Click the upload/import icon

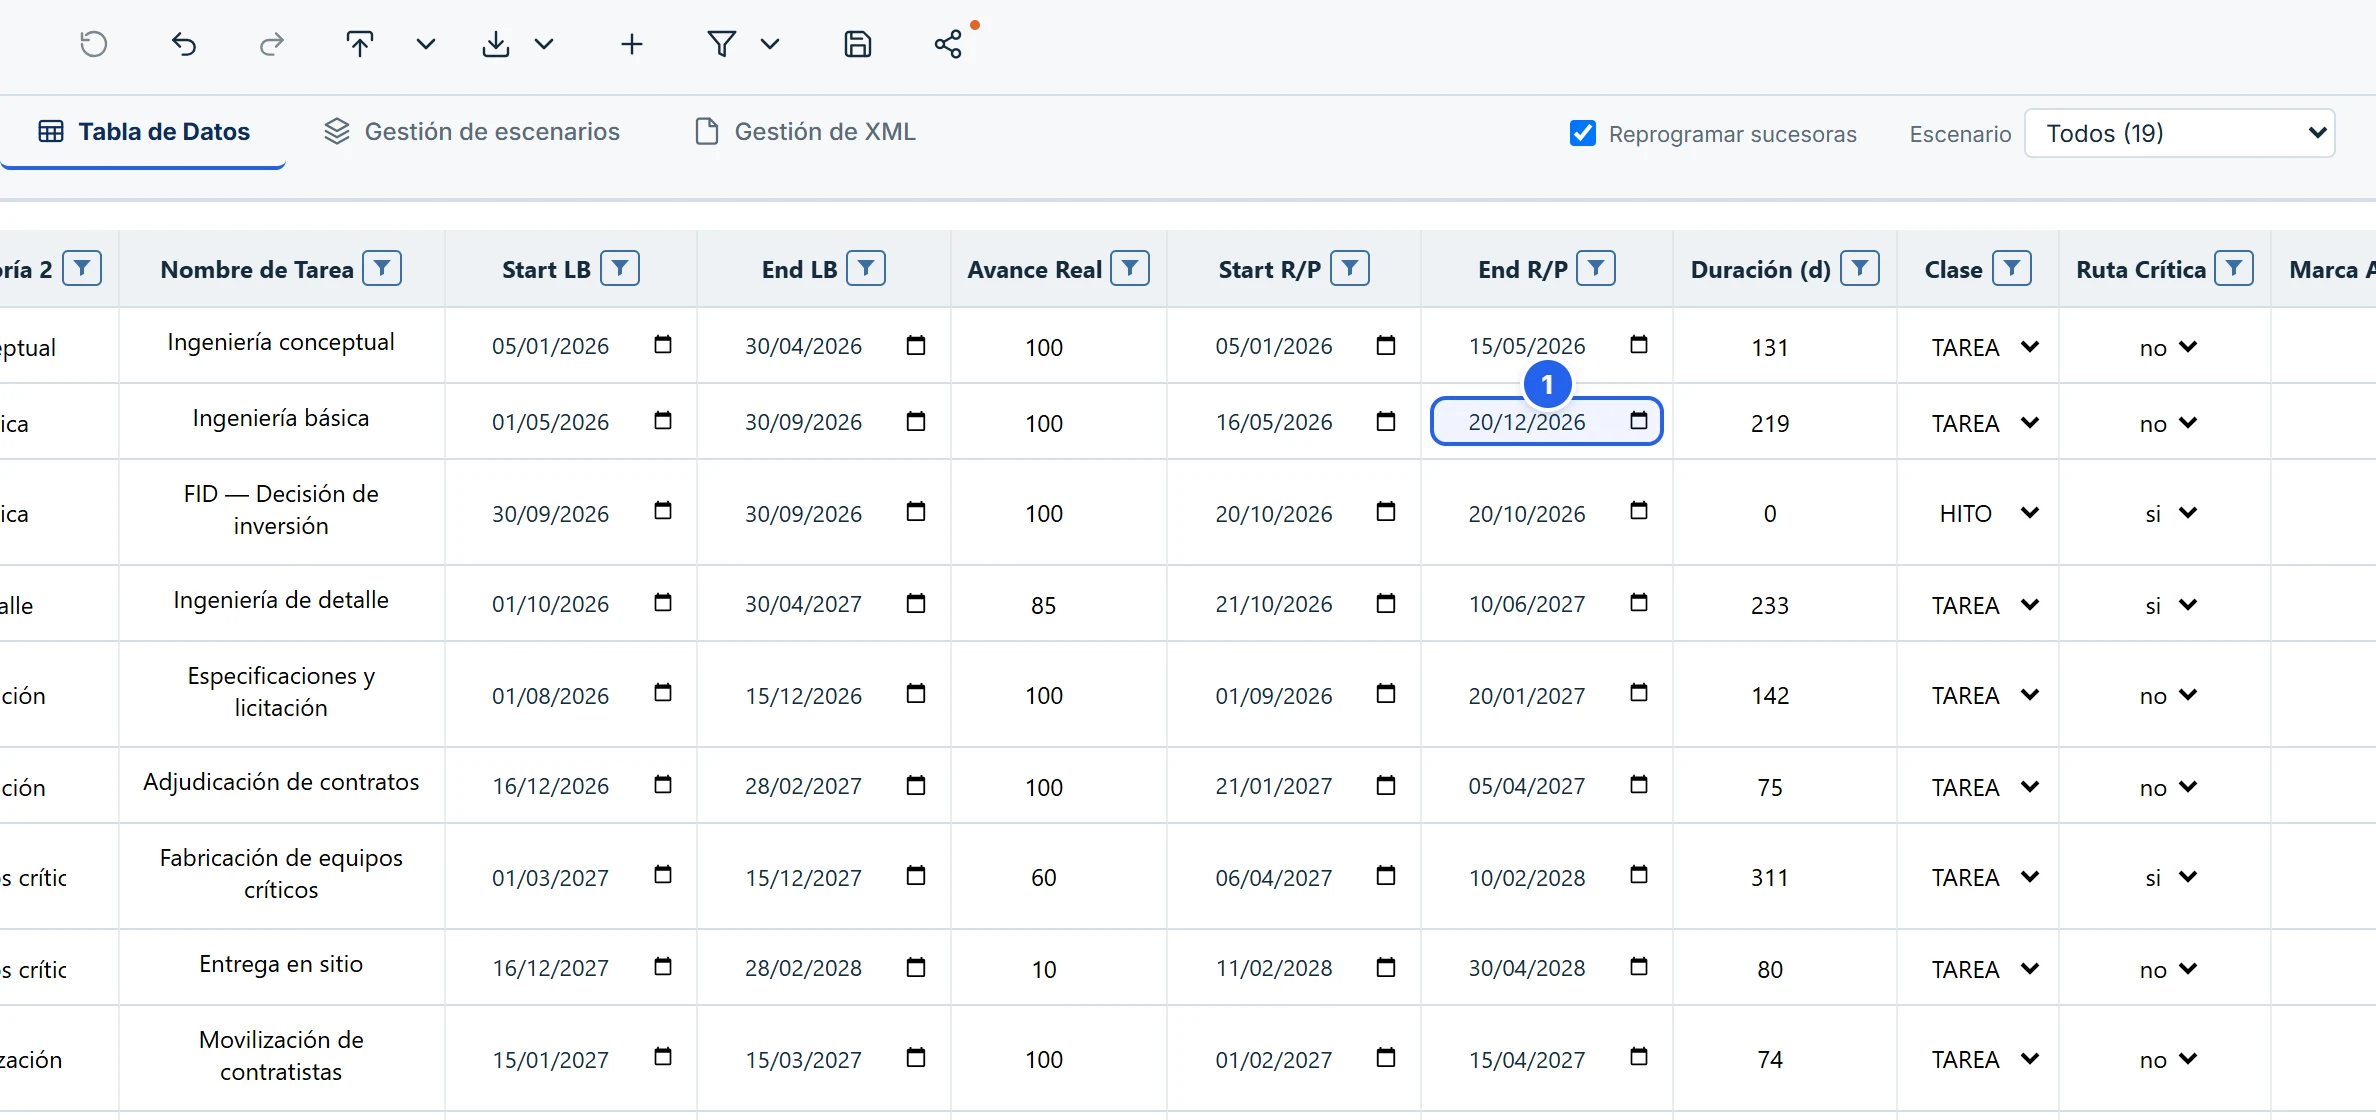tap(360, 44)
